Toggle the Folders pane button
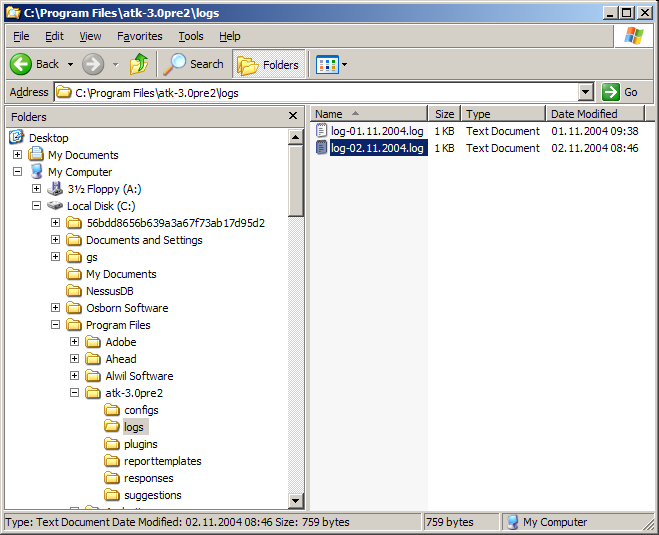The height and width of the screenshot is (535, 659). [269, 64]
